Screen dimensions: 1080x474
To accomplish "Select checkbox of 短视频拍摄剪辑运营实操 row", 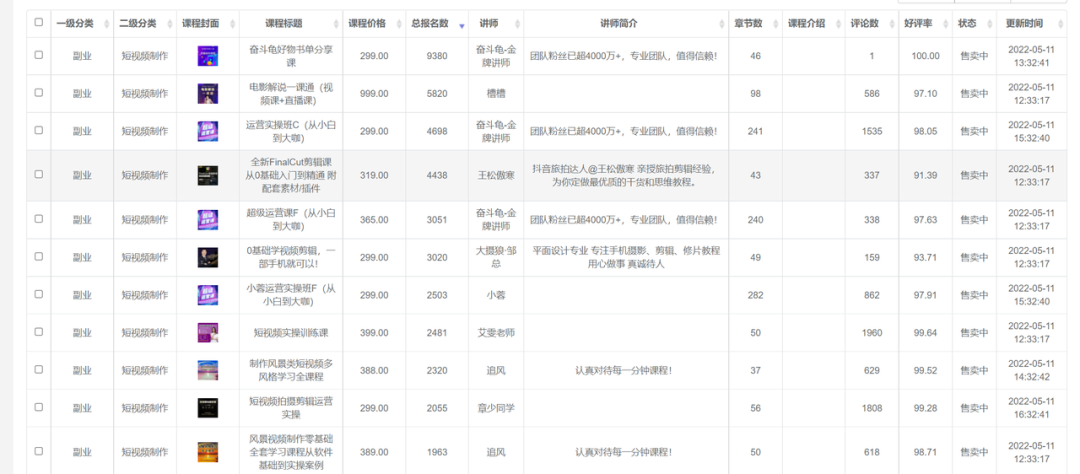I will click(x=39, y=407).
